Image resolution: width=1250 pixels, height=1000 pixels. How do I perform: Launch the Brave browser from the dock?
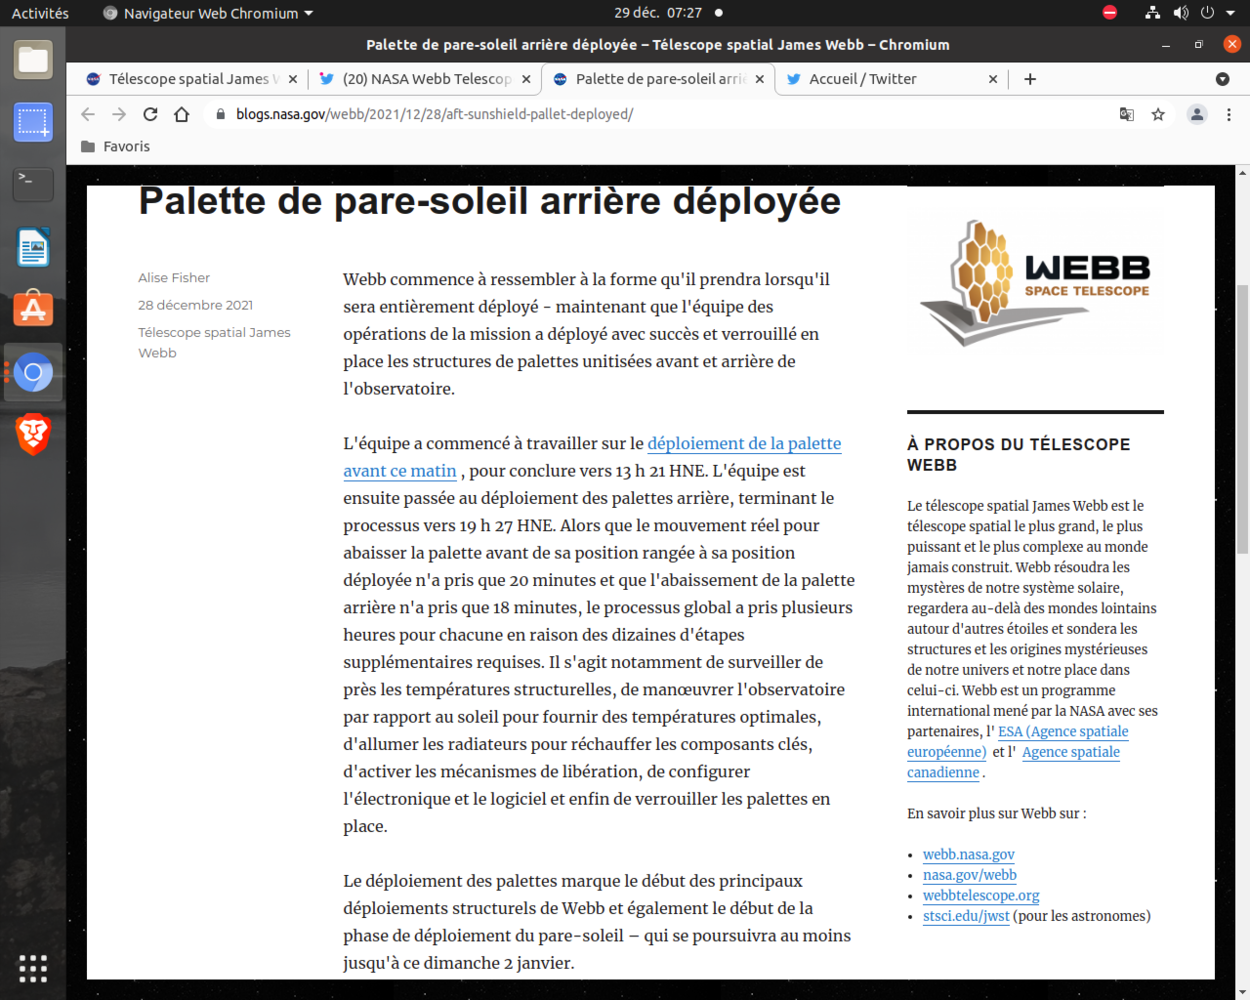point(33,435)
